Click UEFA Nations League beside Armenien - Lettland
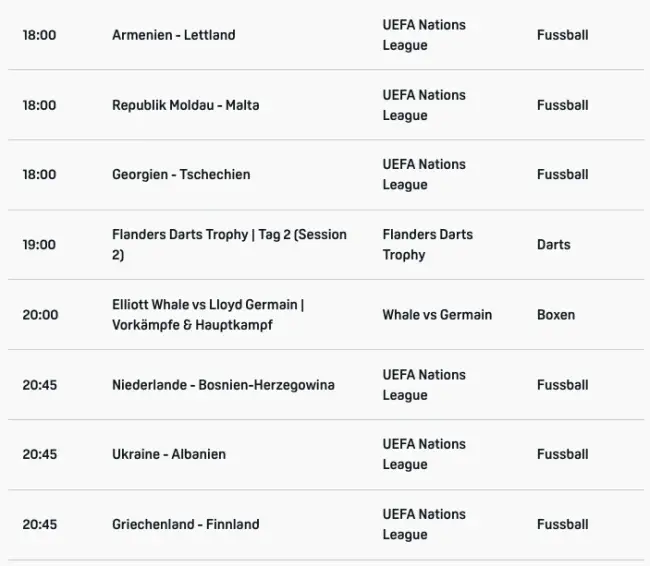The image size is (650, 566). [424, 35]
